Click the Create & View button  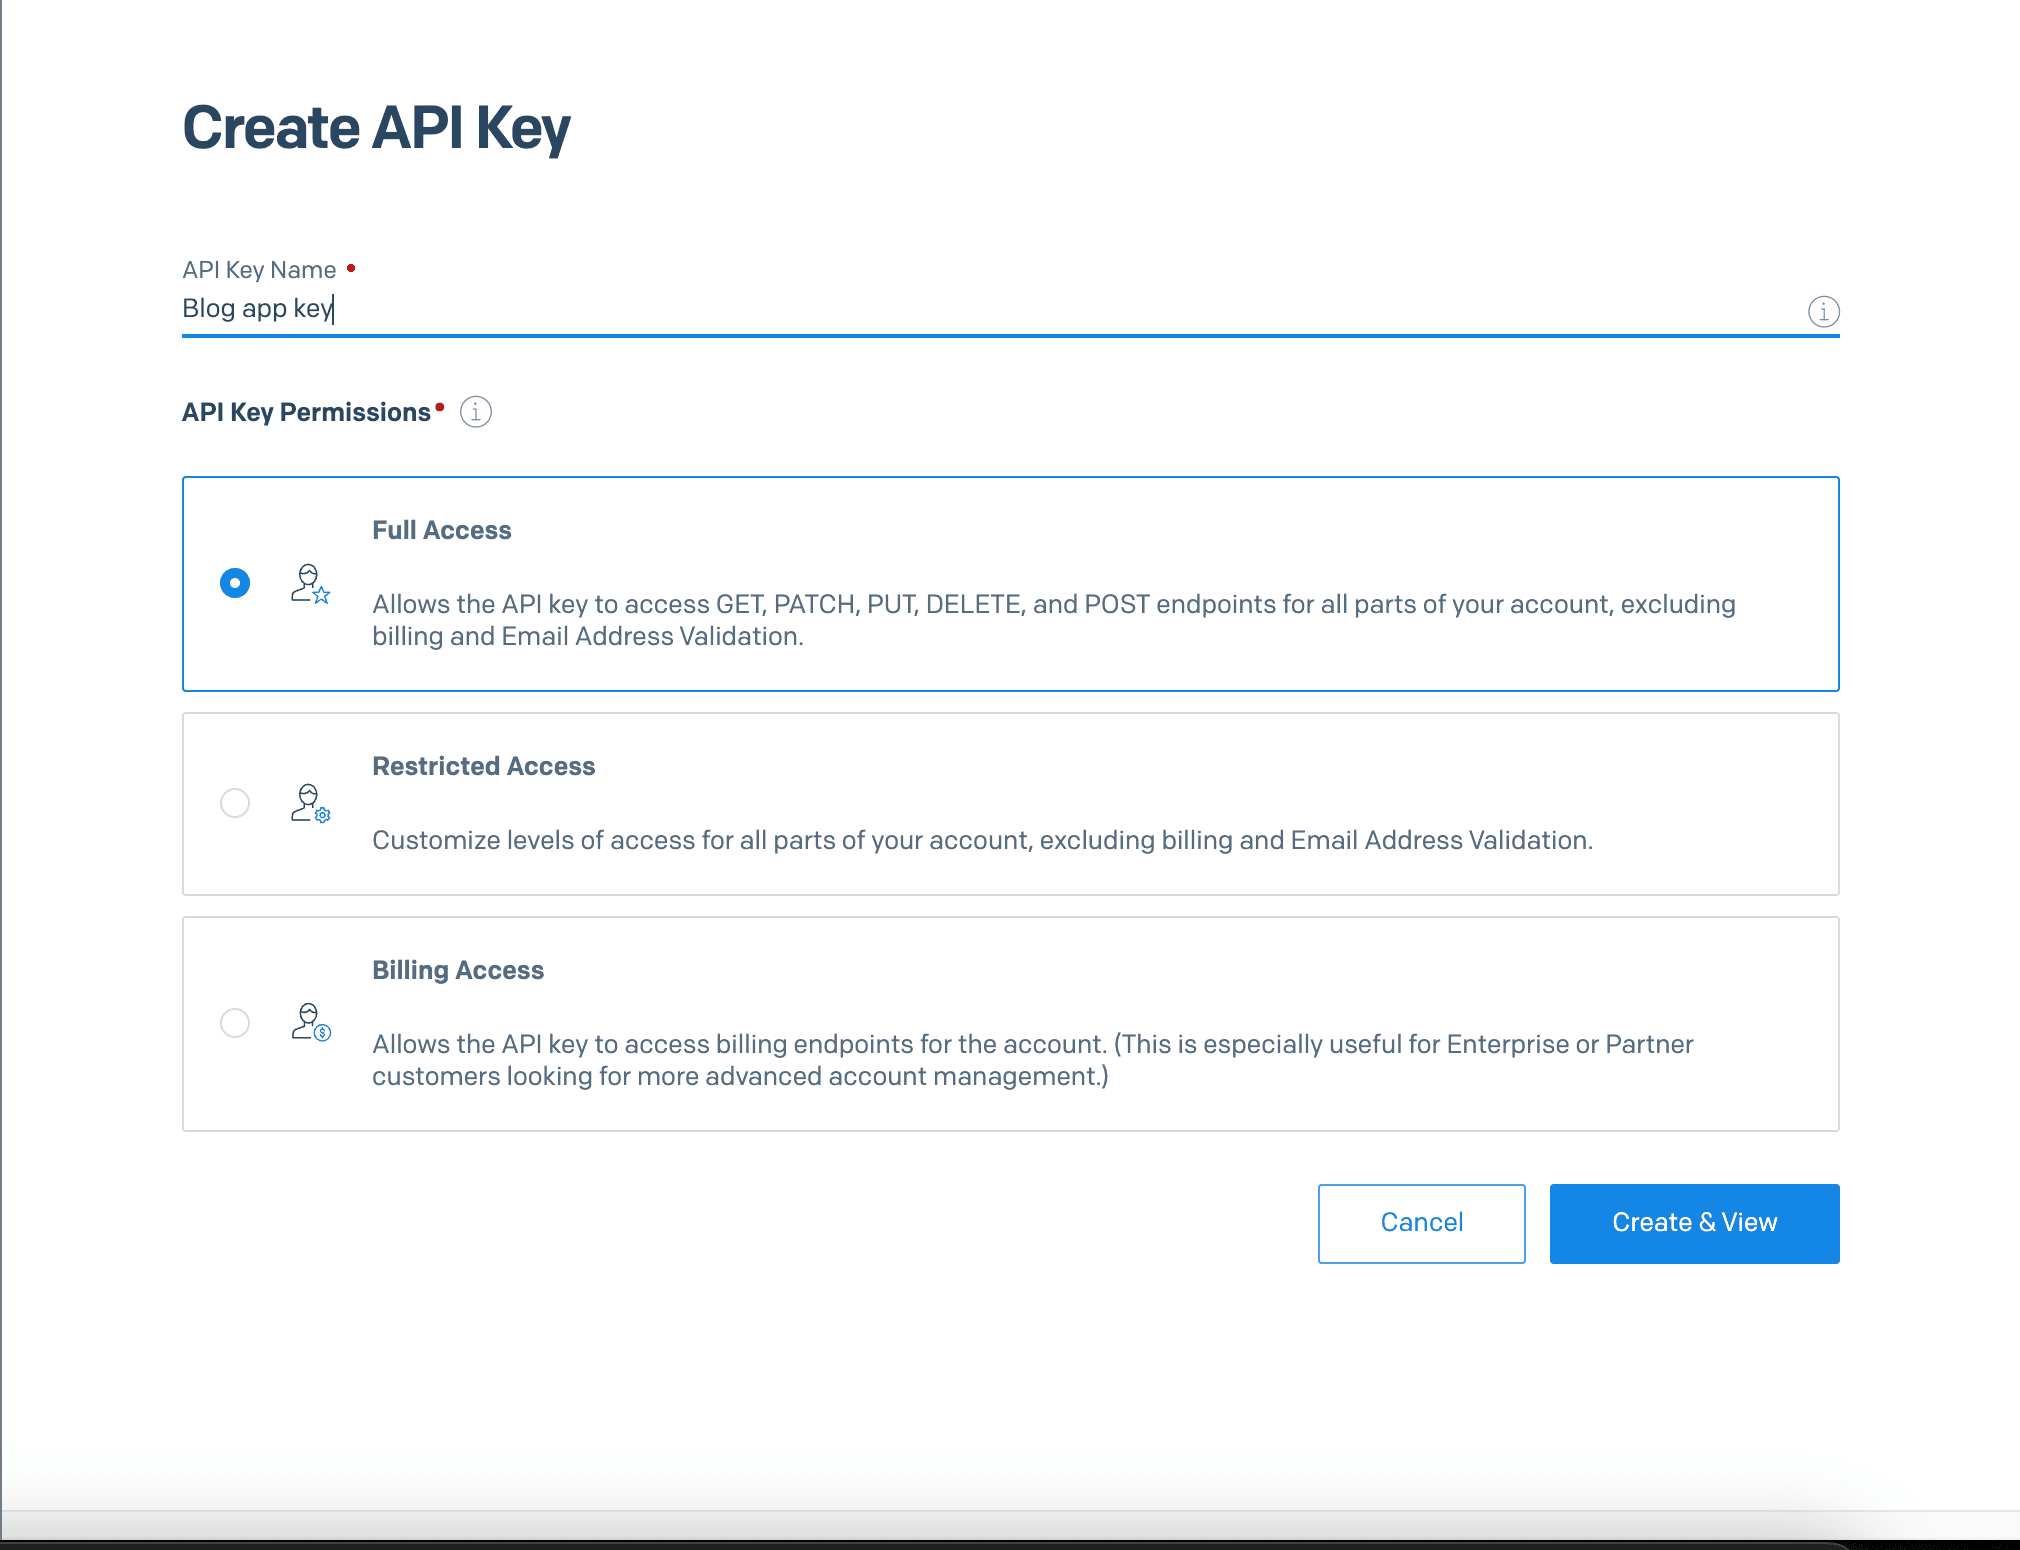coord(1694,1222)
